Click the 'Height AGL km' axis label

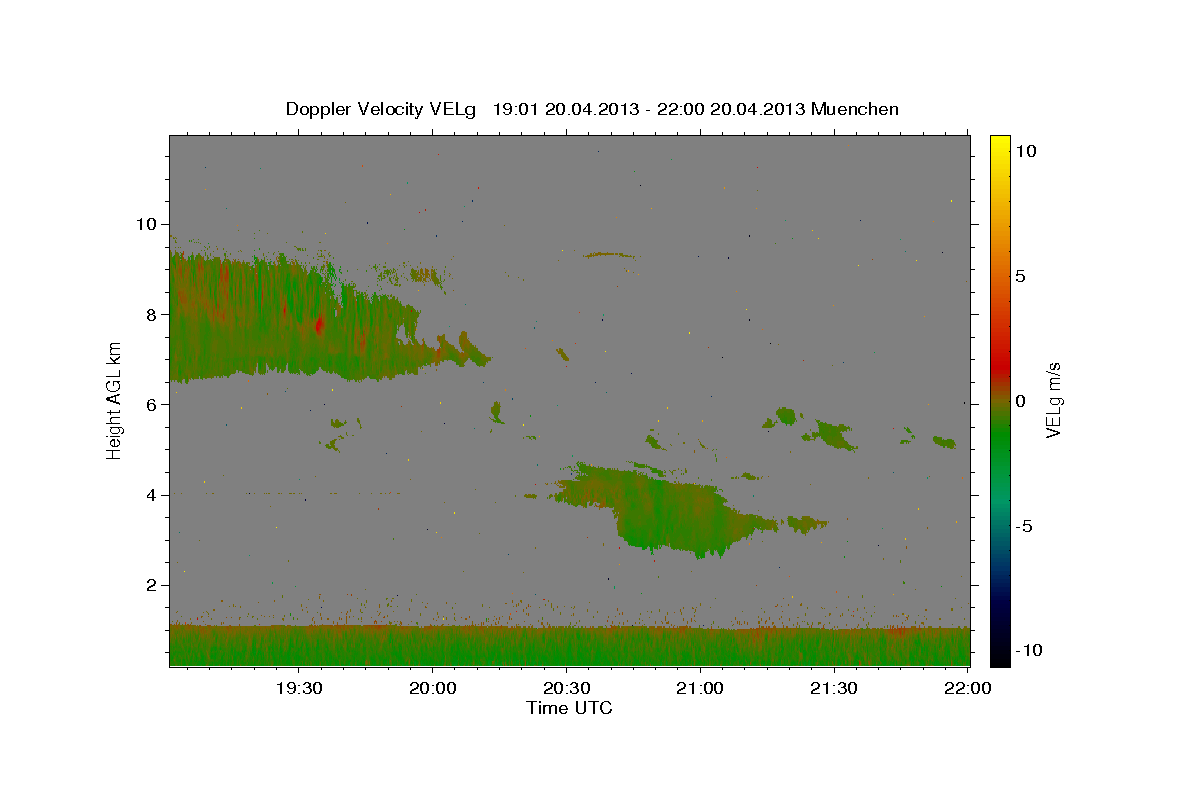[115, 400]
